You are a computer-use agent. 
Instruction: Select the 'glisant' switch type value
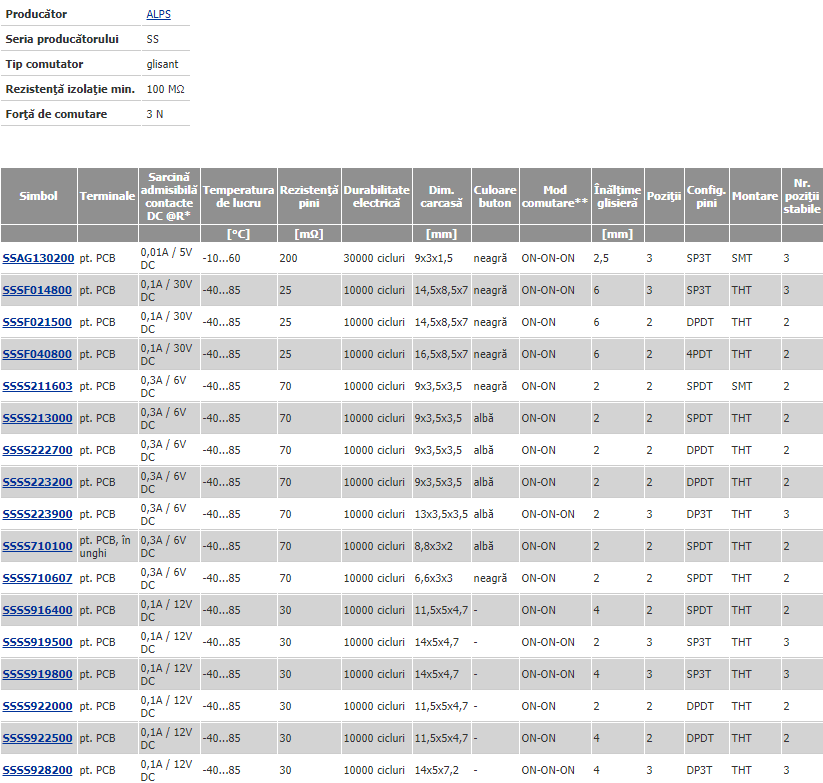coord(162,65)
